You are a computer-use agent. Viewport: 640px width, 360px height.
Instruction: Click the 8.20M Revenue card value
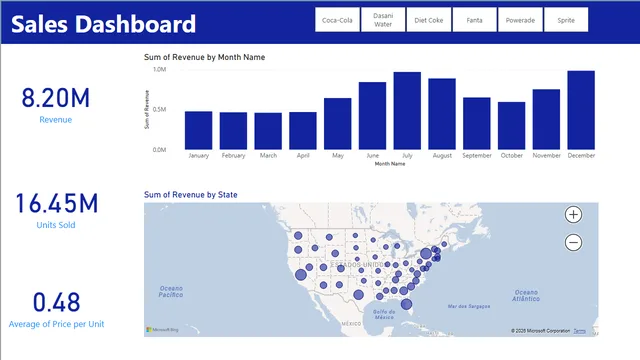[56, 98]
